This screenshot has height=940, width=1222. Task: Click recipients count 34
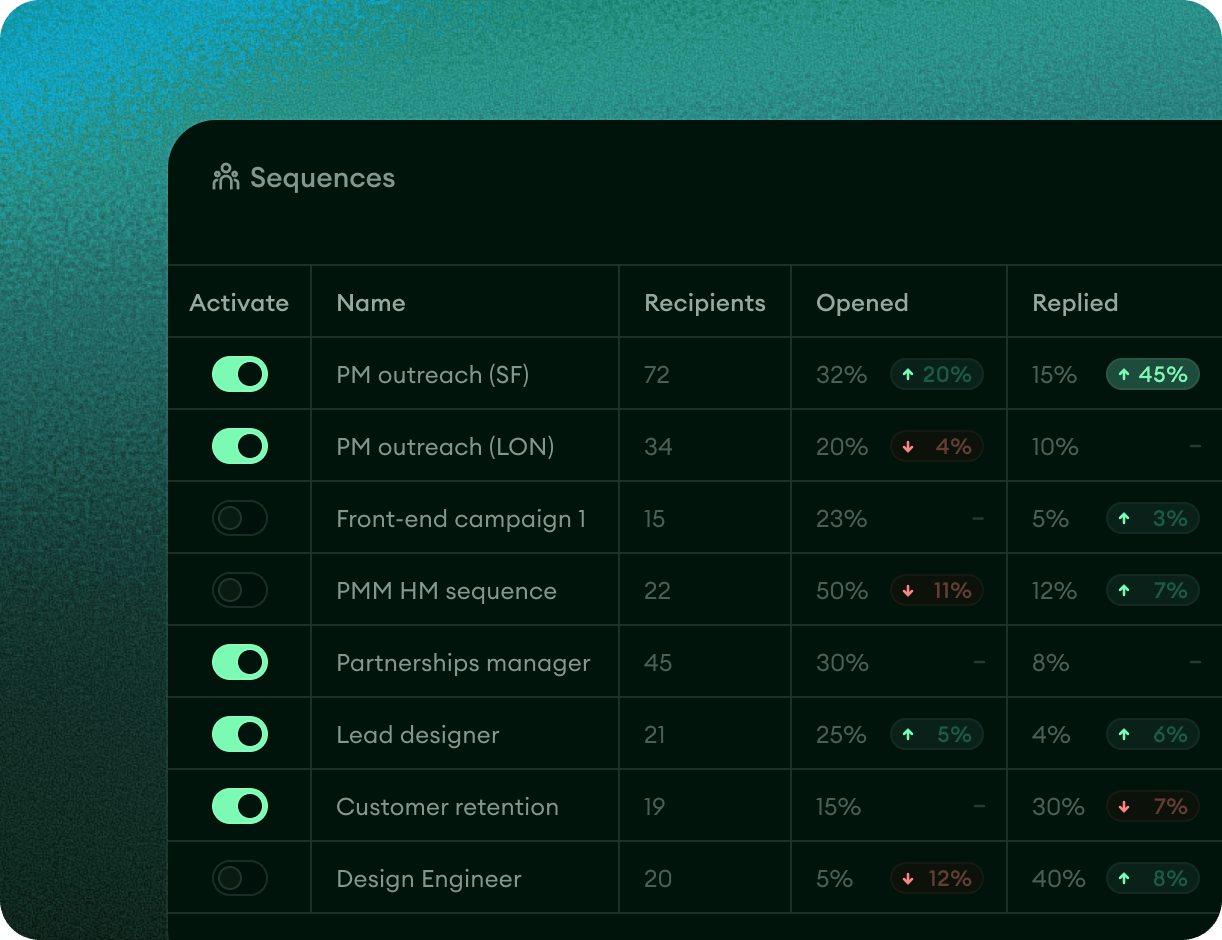658,447
